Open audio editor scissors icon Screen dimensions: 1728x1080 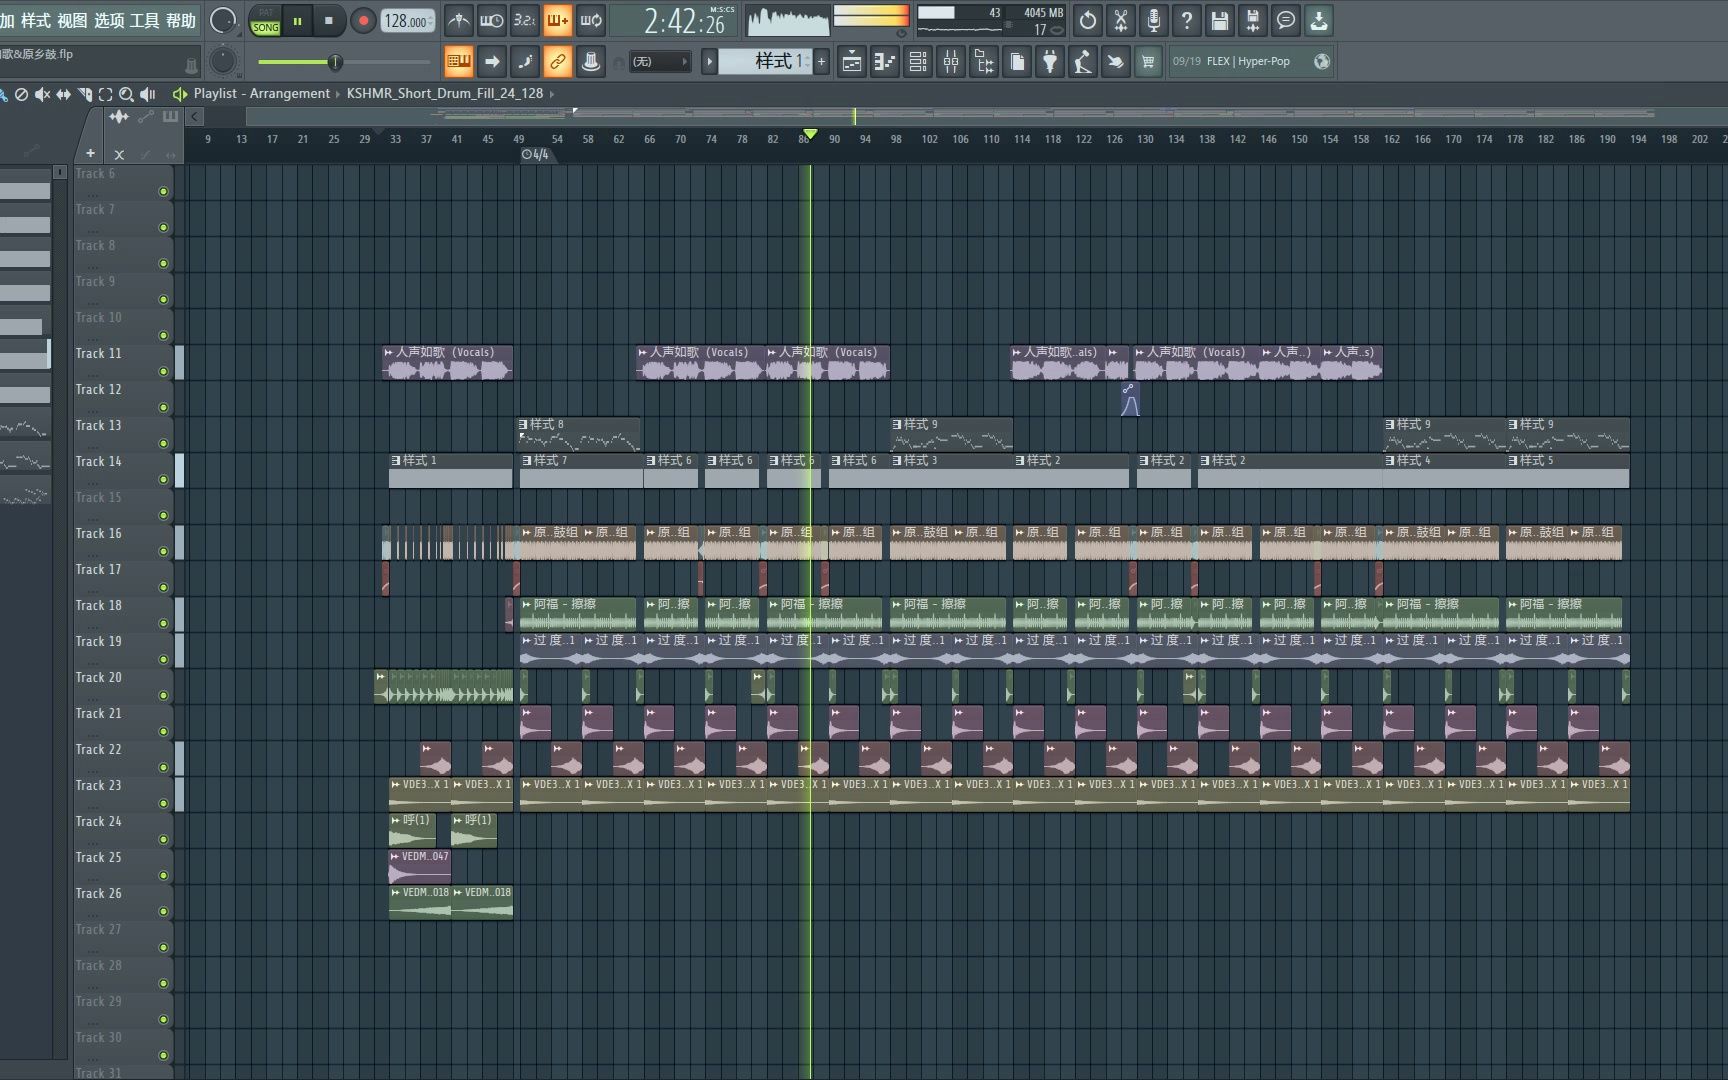(1121, 20)
